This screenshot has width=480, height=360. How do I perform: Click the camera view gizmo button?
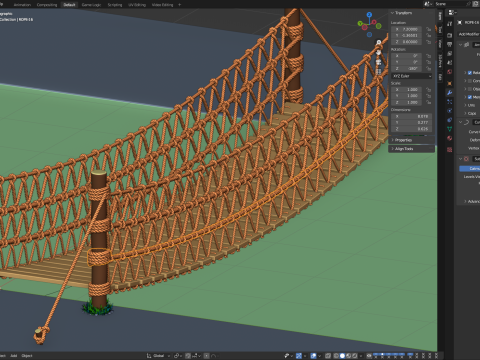379,62
